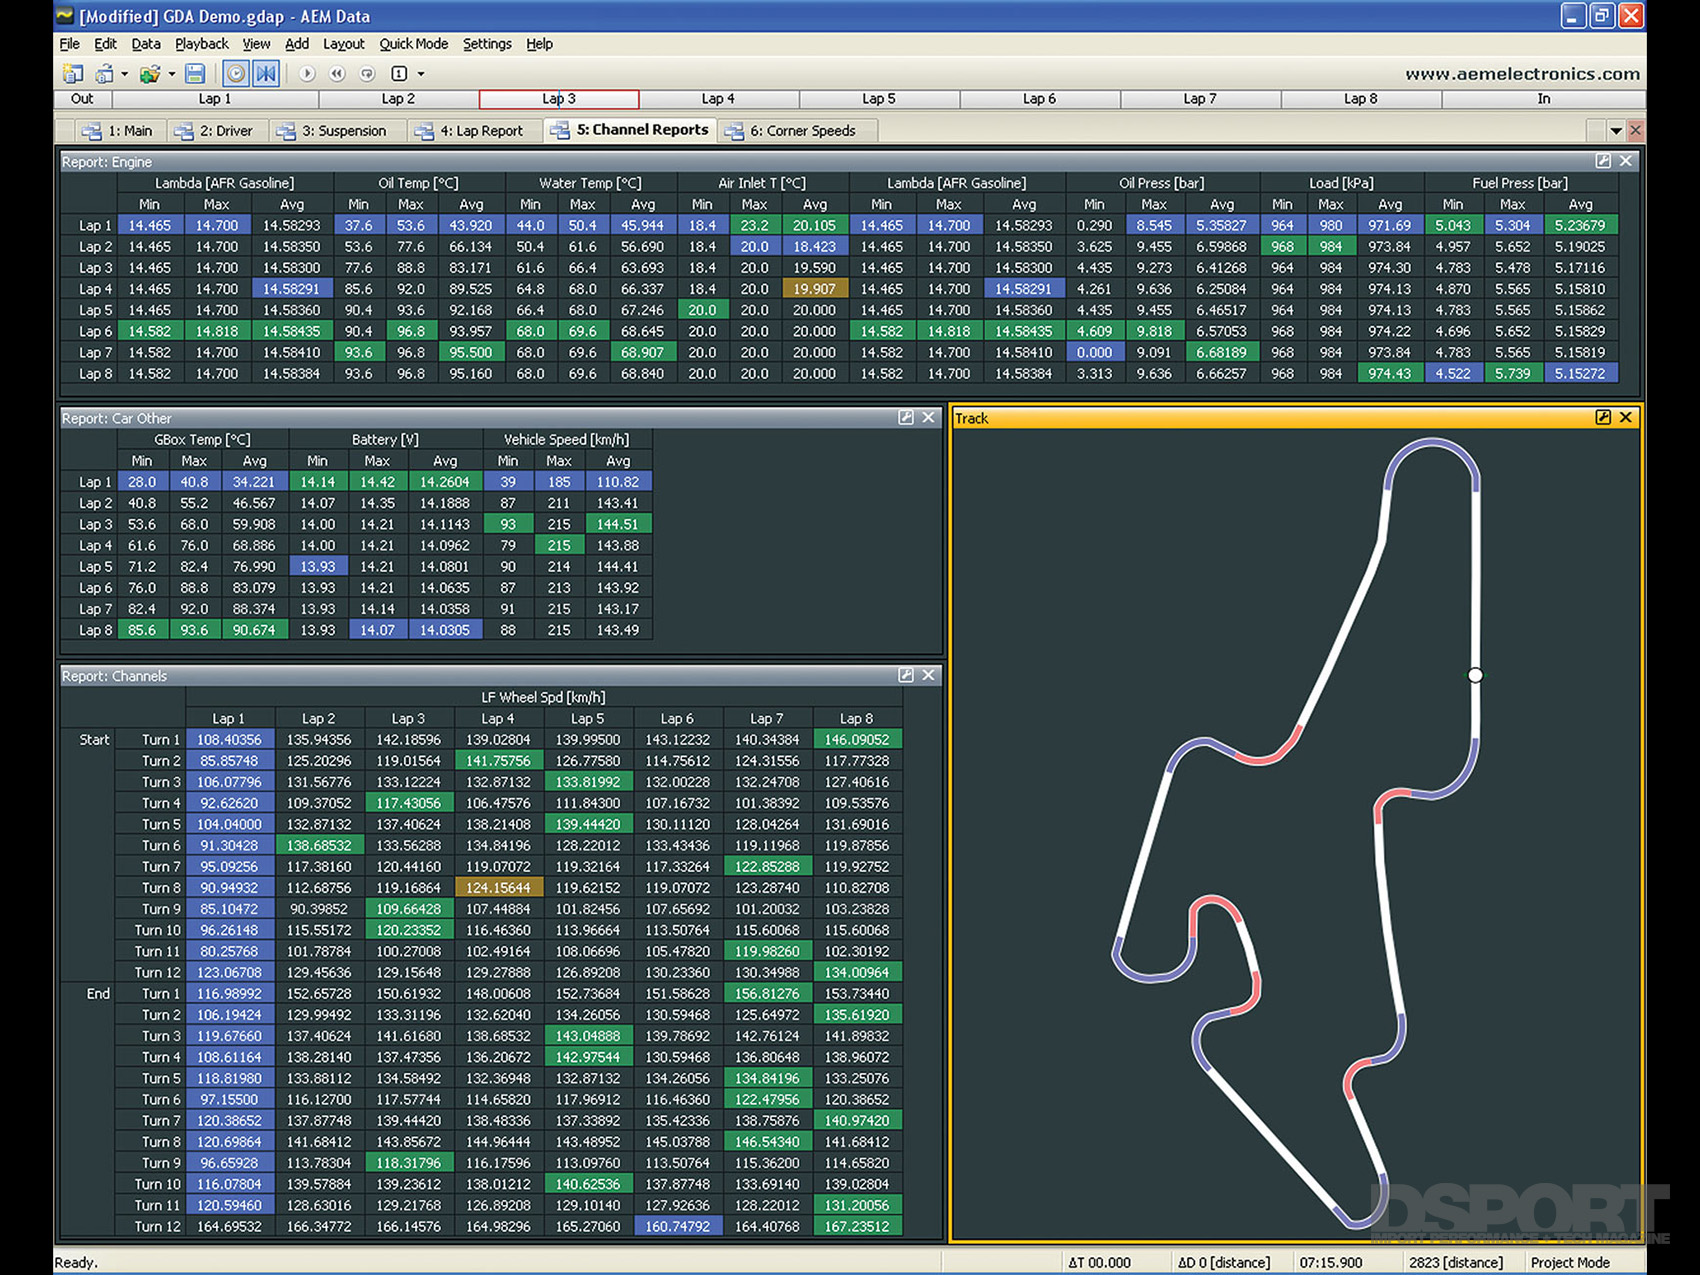Select Lap 5 in the lap bar
Image resolution: width=1700 pixels, height=1275 pixels.
click(879, 99)
